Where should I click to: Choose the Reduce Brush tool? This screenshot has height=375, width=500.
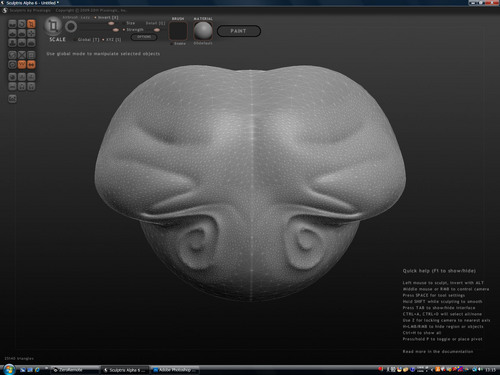(12, 55)
